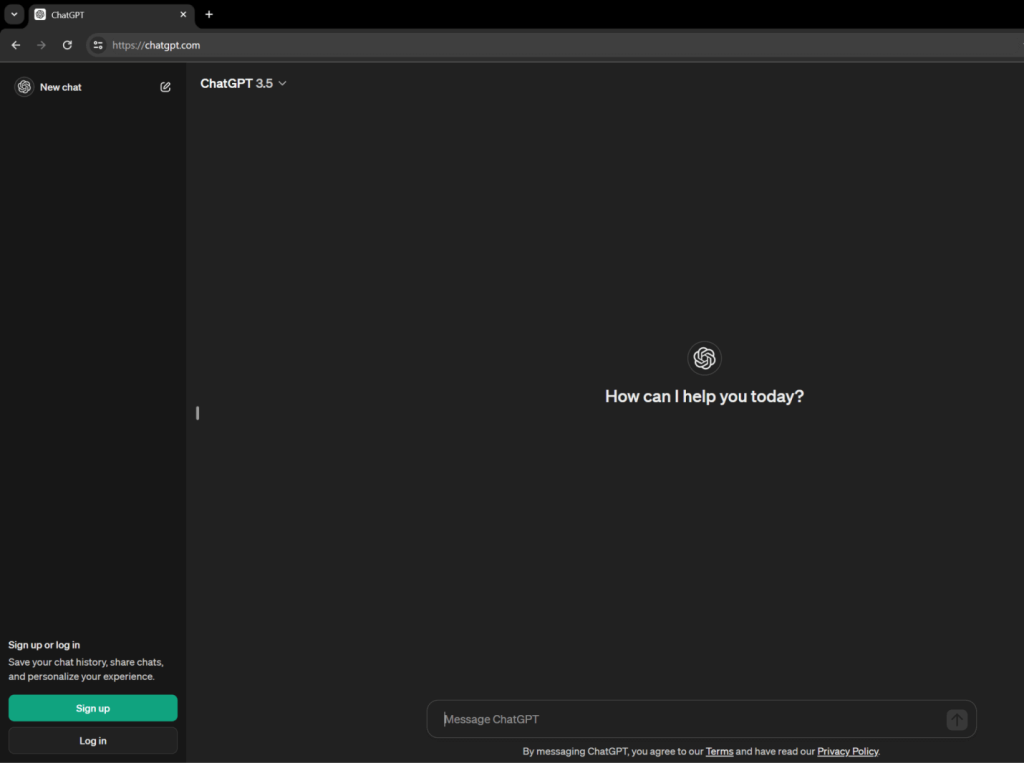Open the Privacy Policy link
The width and height of the screenshot is (1024, 763).
tap(848, 751)
